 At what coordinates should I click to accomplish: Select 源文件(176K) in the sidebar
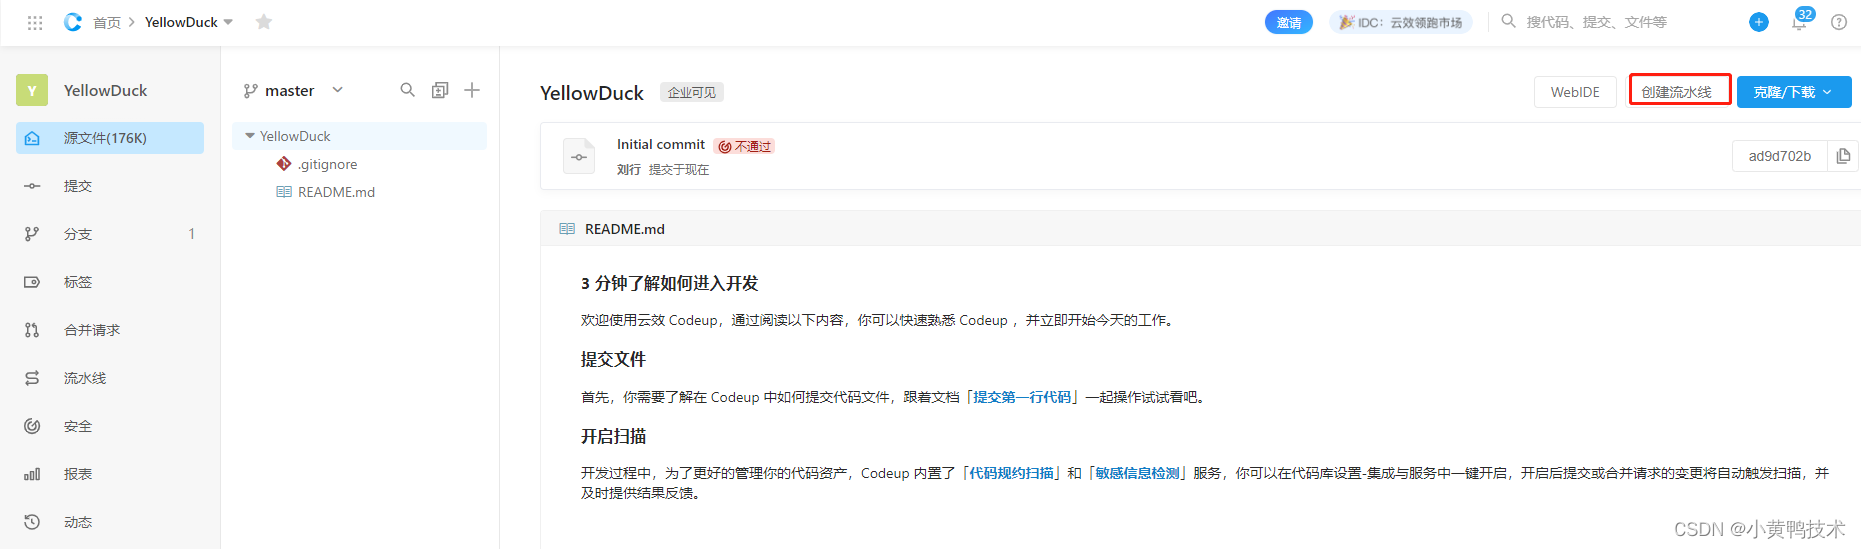(x=110, y=138)
